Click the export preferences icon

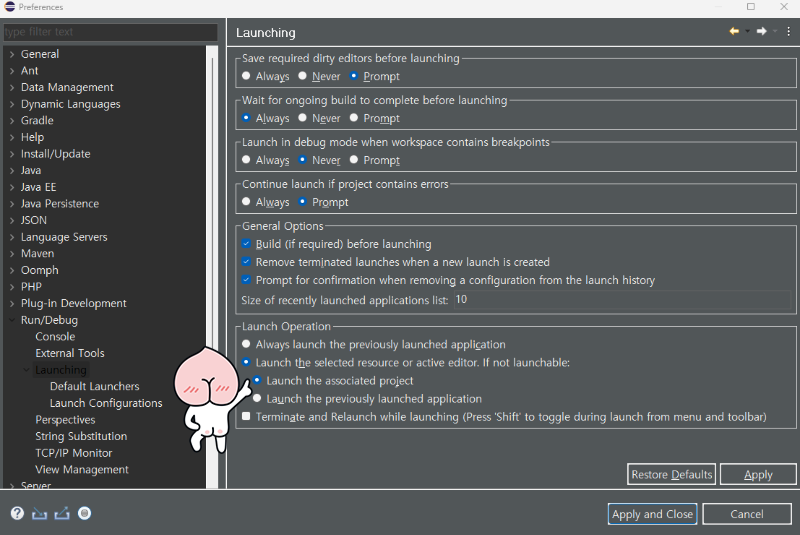(62, 513)
